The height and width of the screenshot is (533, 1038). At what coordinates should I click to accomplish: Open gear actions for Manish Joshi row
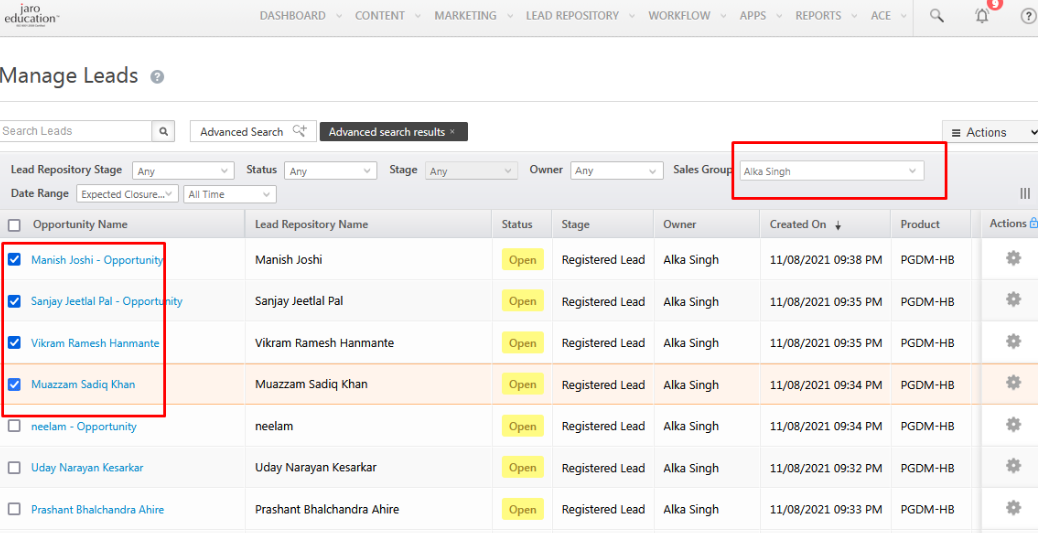tap(1013, 259)
